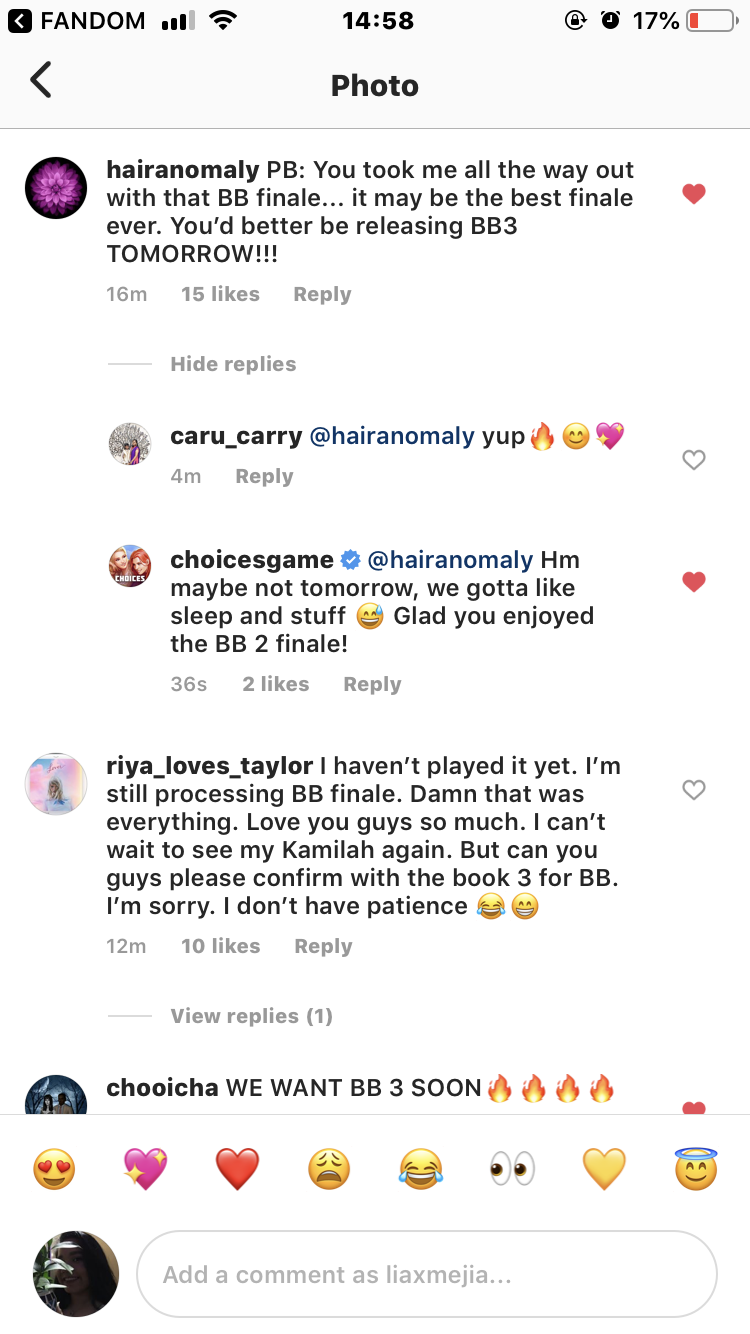Like caru_carry's reply
Viewport: 750px width, 1334px height.
pos(694,460)
